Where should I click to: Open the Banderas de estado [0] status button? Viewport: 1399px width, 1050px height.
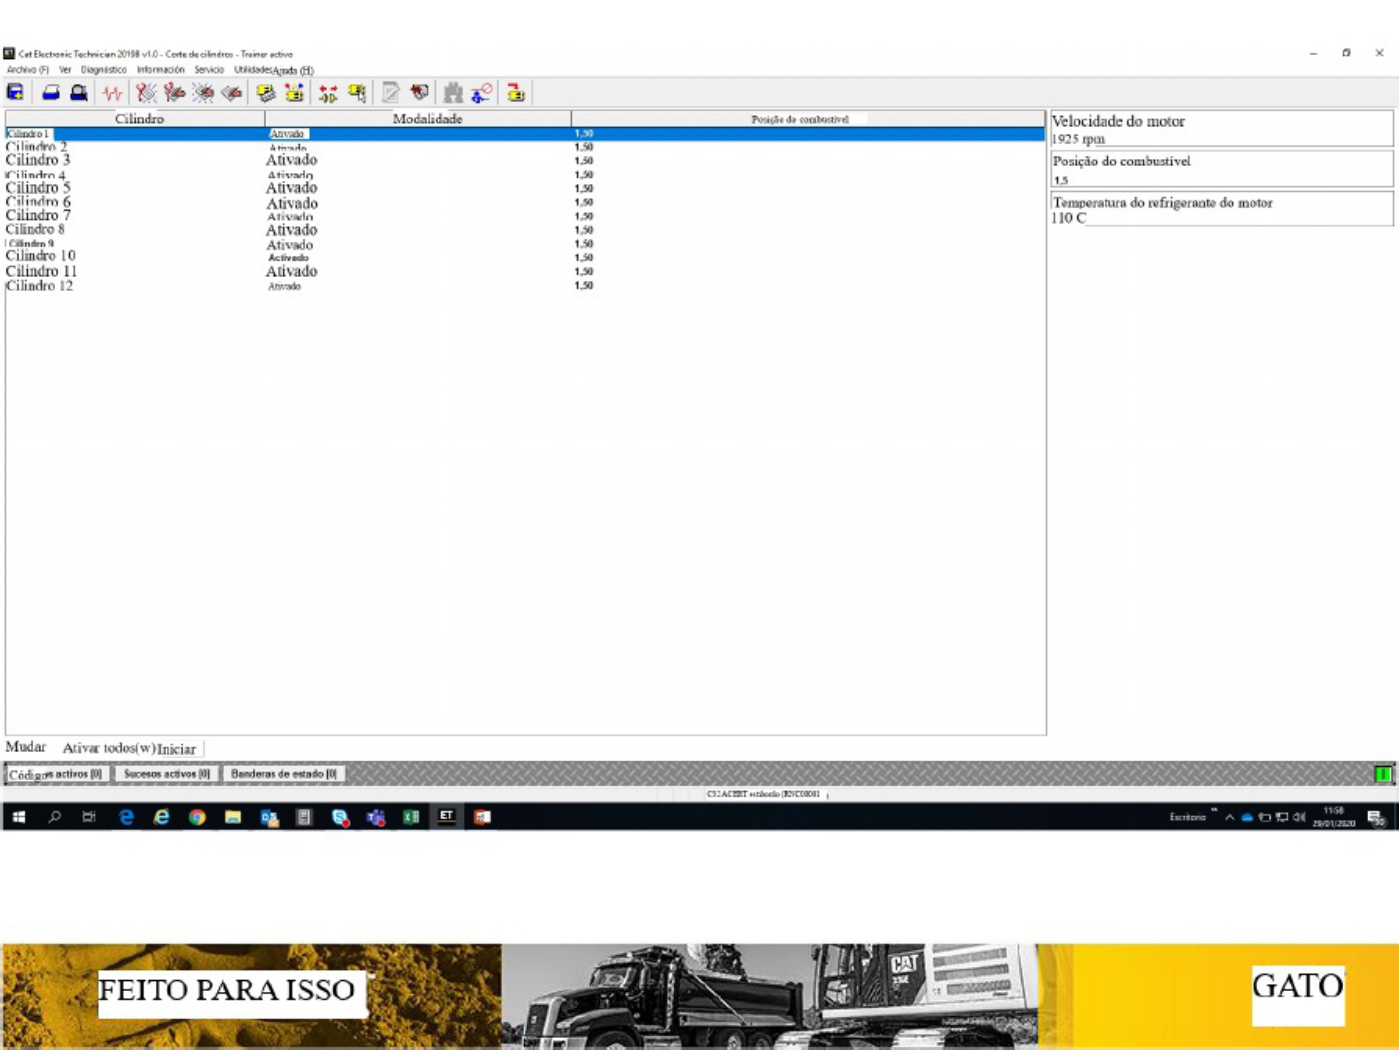(284, 774)
